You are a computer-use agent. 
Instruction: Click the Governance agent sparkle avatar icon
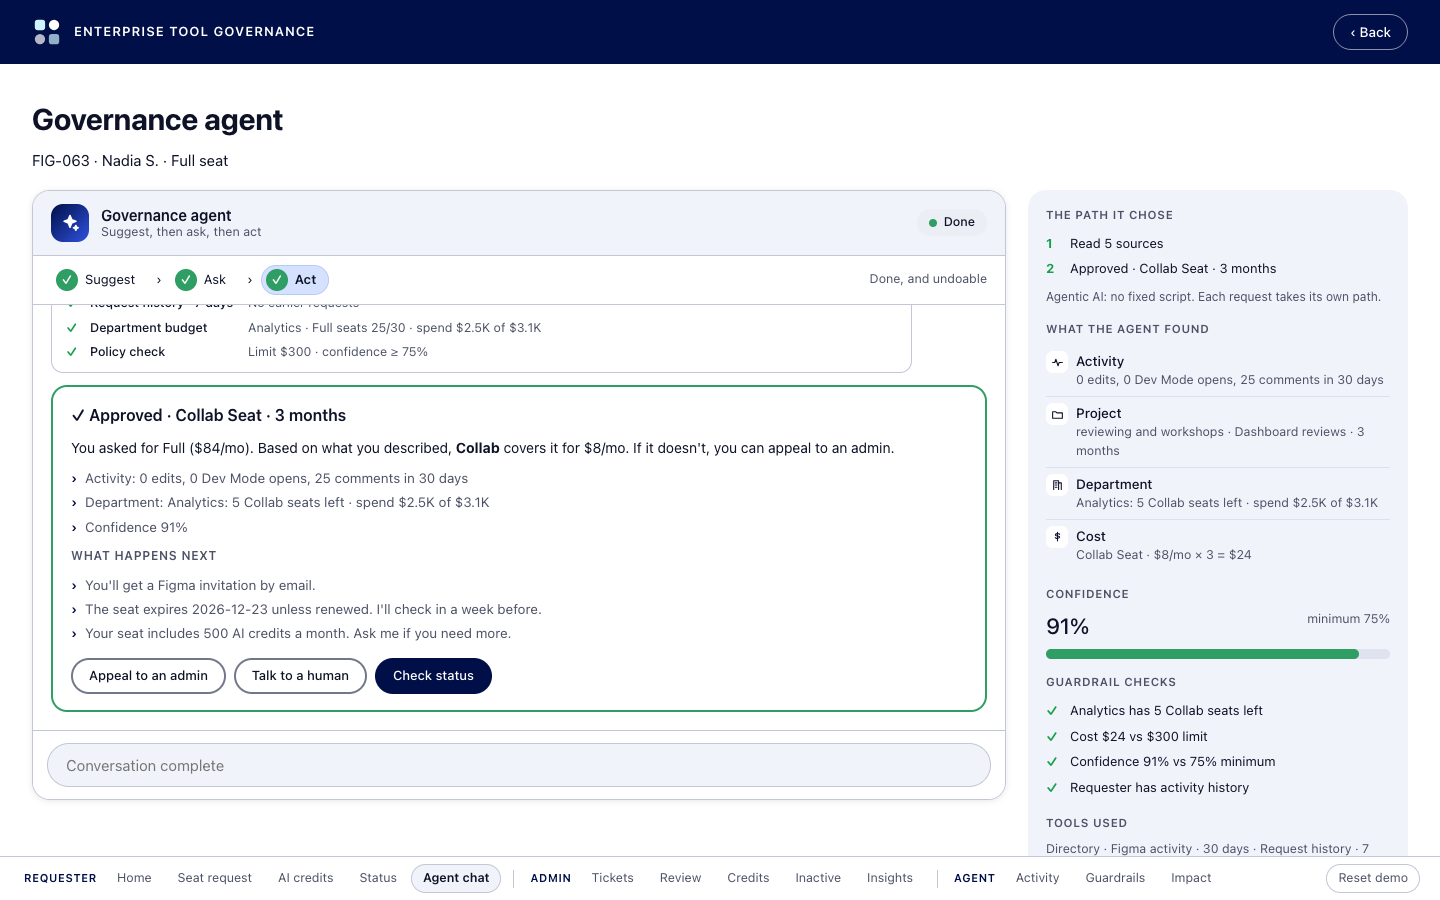[x=70, y=223]
